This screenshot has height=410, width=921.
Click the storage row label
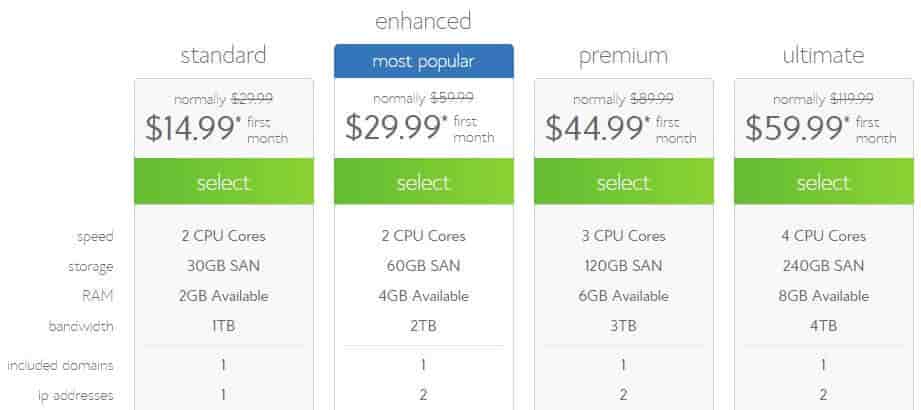90,267
